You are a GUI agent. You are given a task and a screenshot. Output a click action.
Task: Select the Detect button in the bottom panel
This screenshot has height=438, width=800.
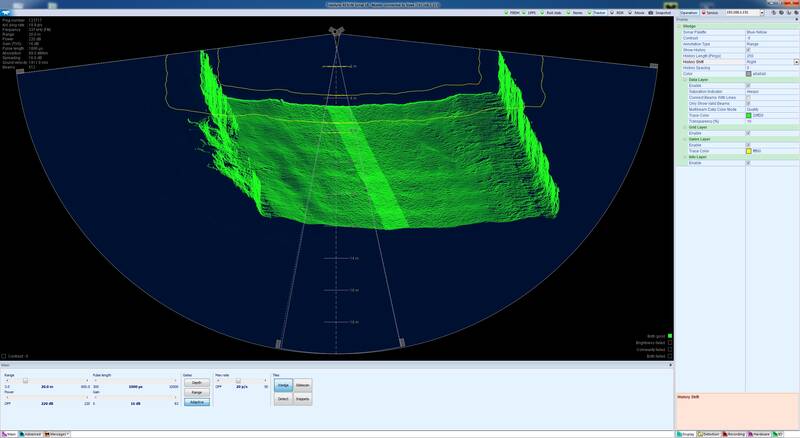click(x=283, y=399)
